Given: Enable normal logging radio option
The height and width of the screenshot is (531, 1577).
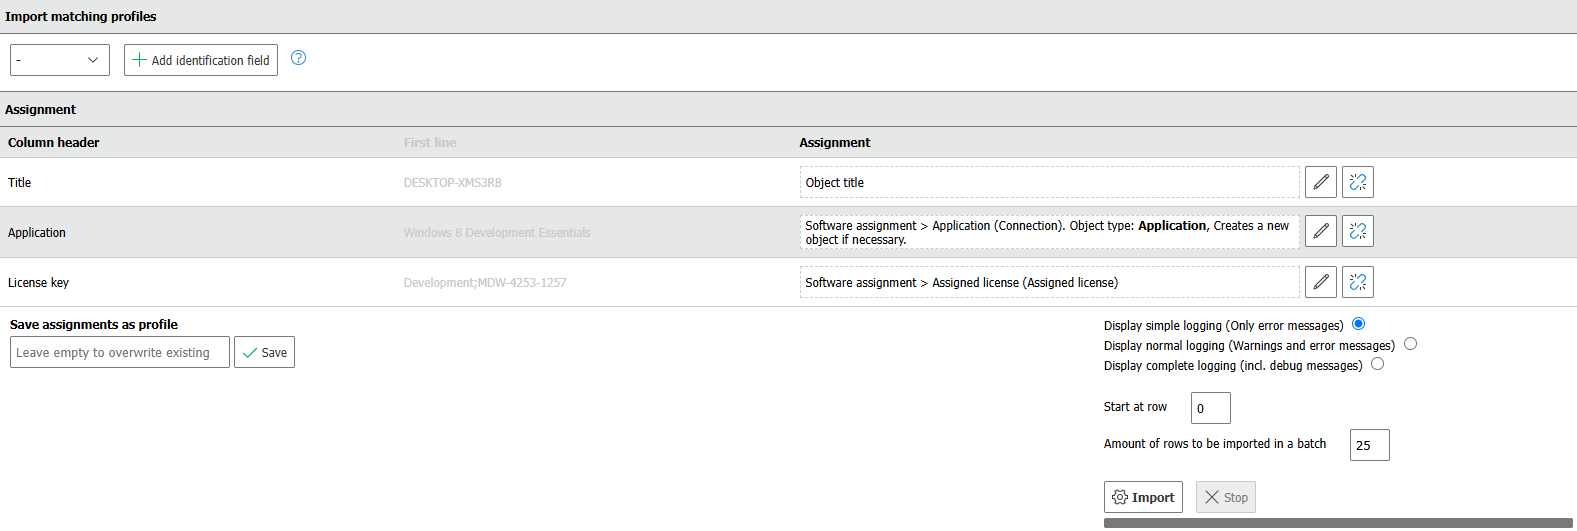Looking at the screenshot, I should 1410,344.
